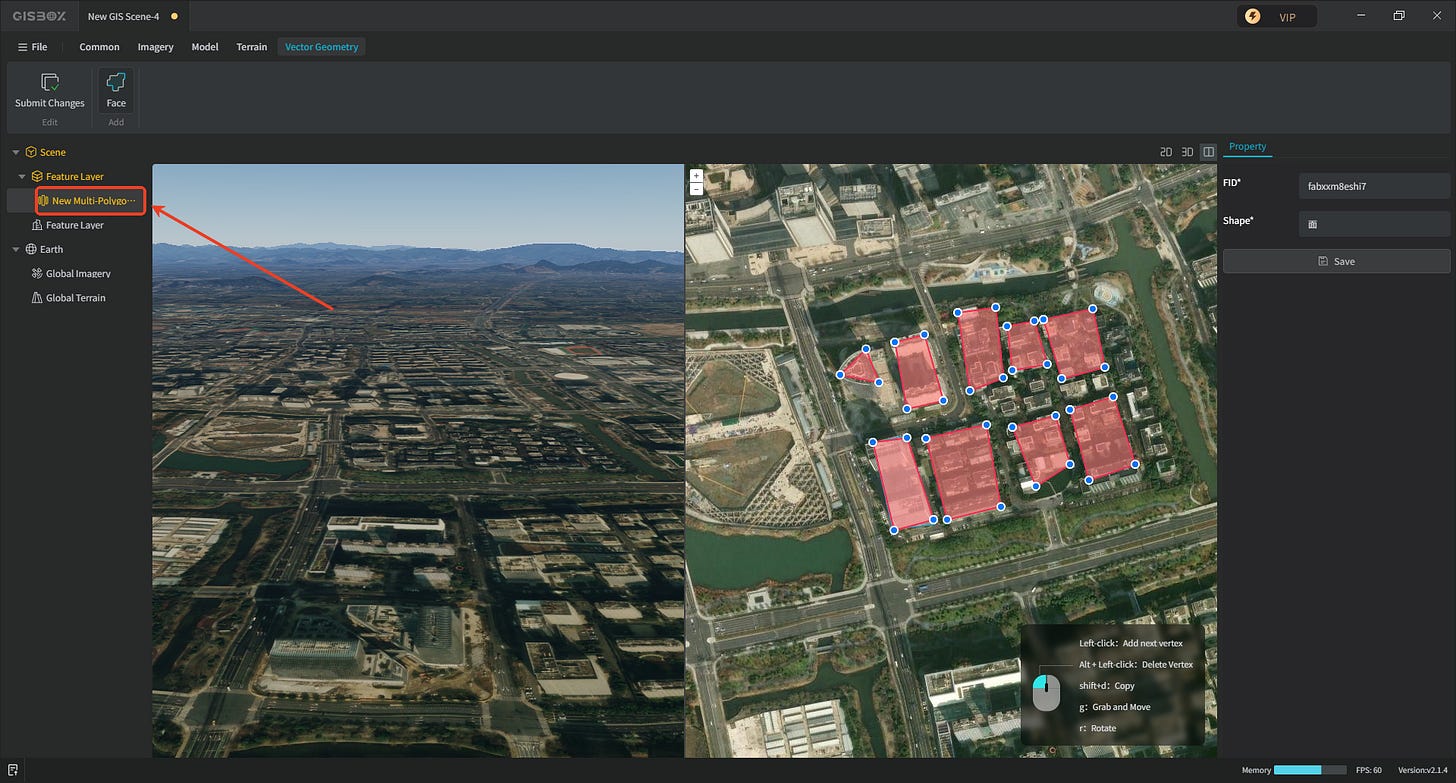Collapse the Scene tree node
1456x783 pixels.
point(16,153)
